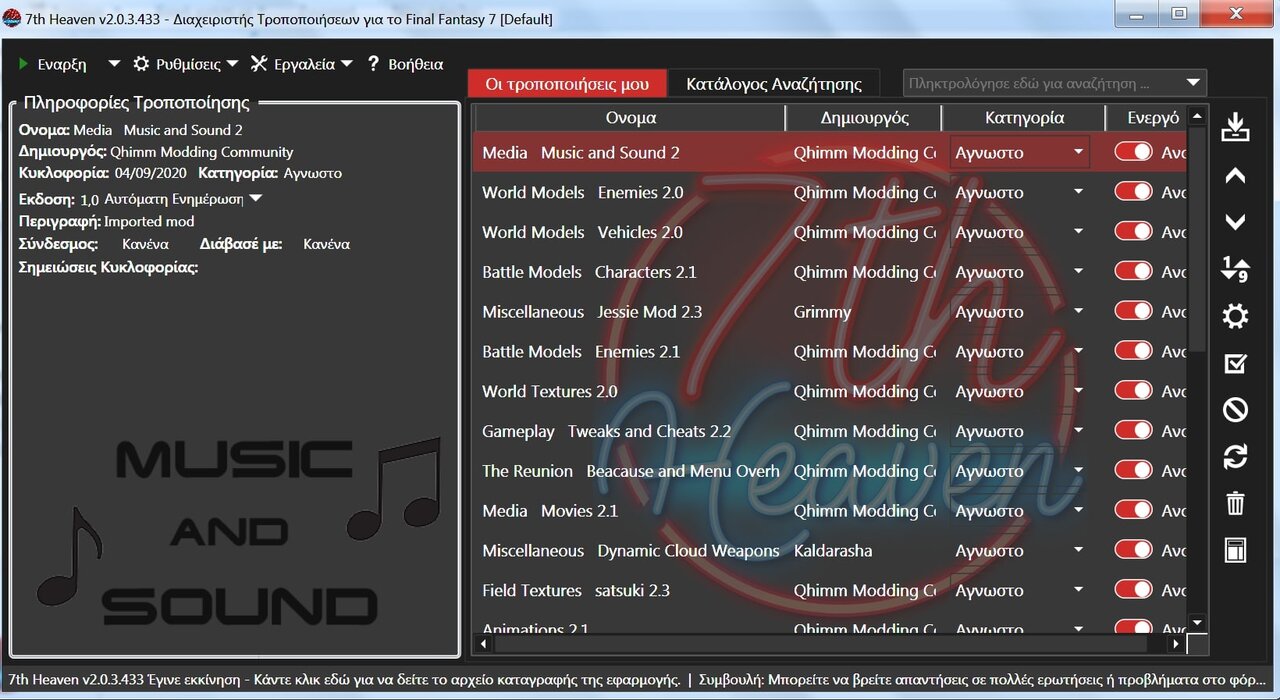Click the activate all checkmark icon
1280x700 pixels.
(1235, 363)
